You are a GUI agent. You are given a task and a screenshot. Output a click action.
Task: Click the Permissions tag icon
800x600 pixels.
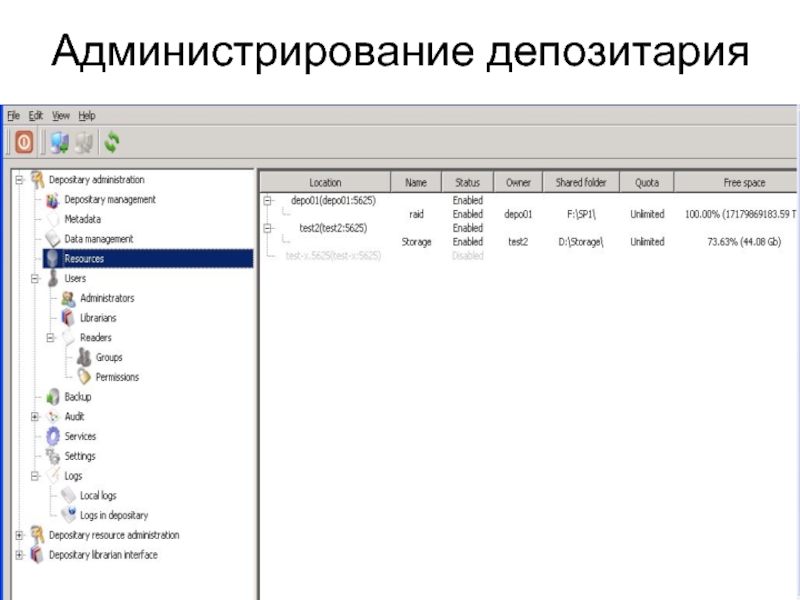coord(84,377)
